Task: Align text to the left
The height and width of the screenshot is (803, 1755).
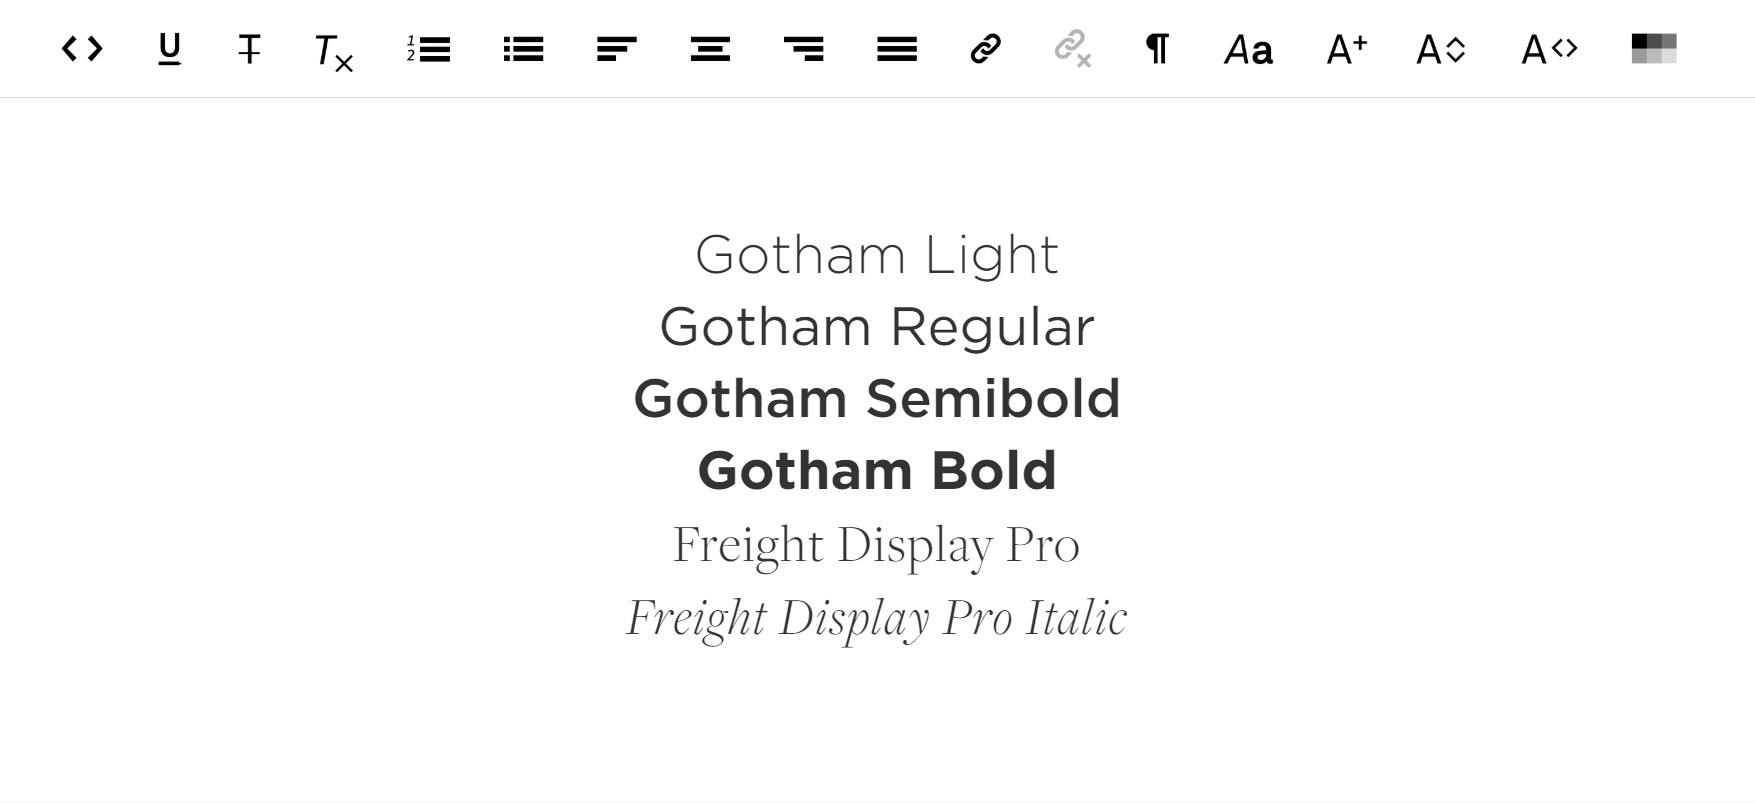Action: point(616,49)
